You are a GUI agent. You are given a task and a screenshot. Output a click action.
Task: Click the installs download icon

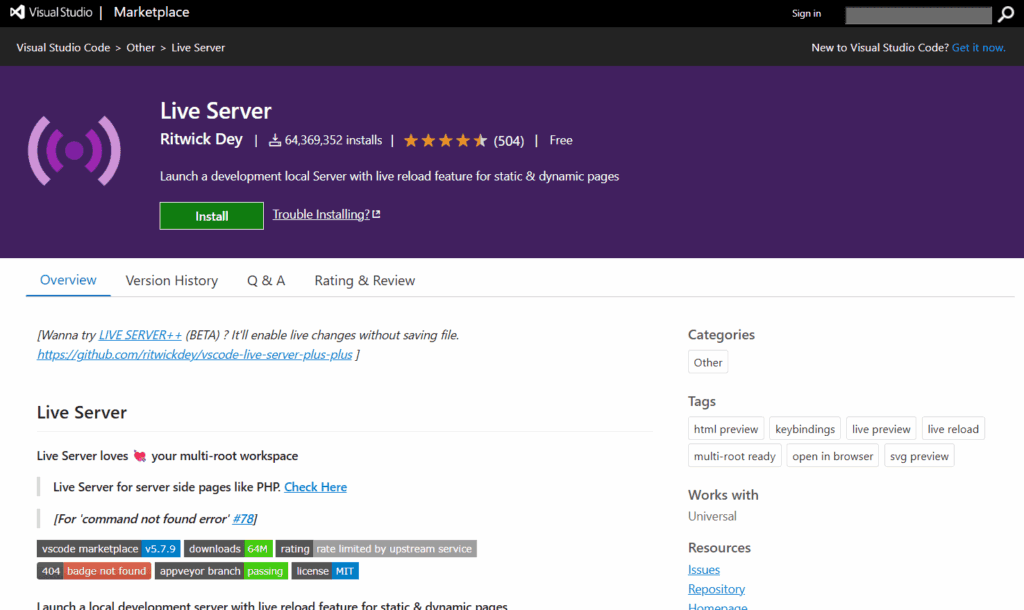tap(275, 140)
